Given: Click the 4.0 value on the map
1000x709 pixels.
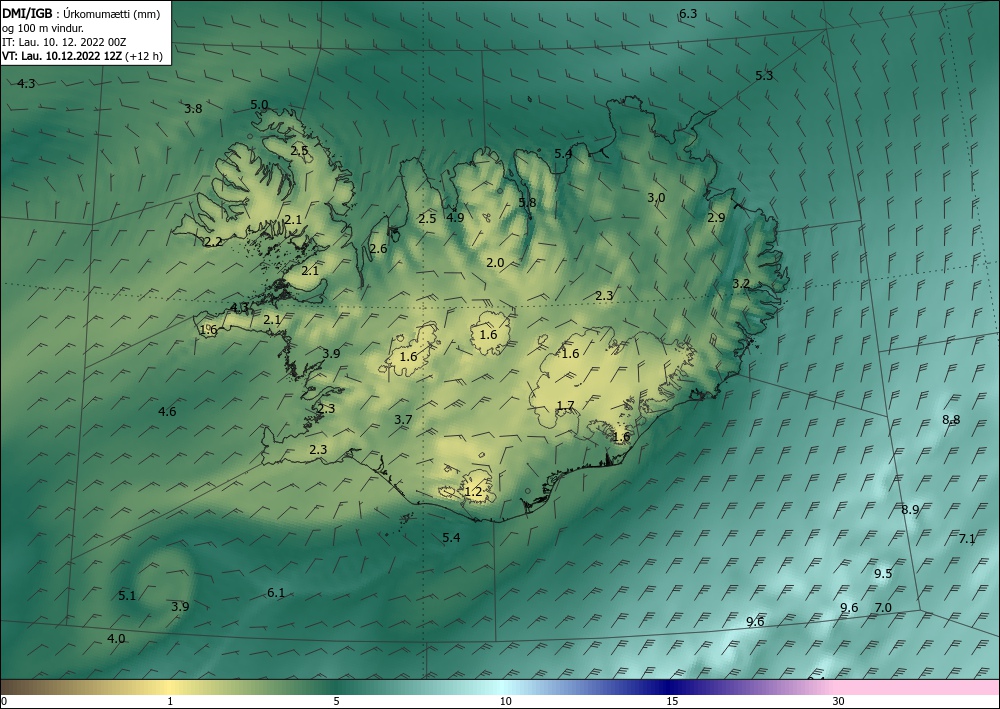Looking at the screenshot, I should [x=116, y=638].
